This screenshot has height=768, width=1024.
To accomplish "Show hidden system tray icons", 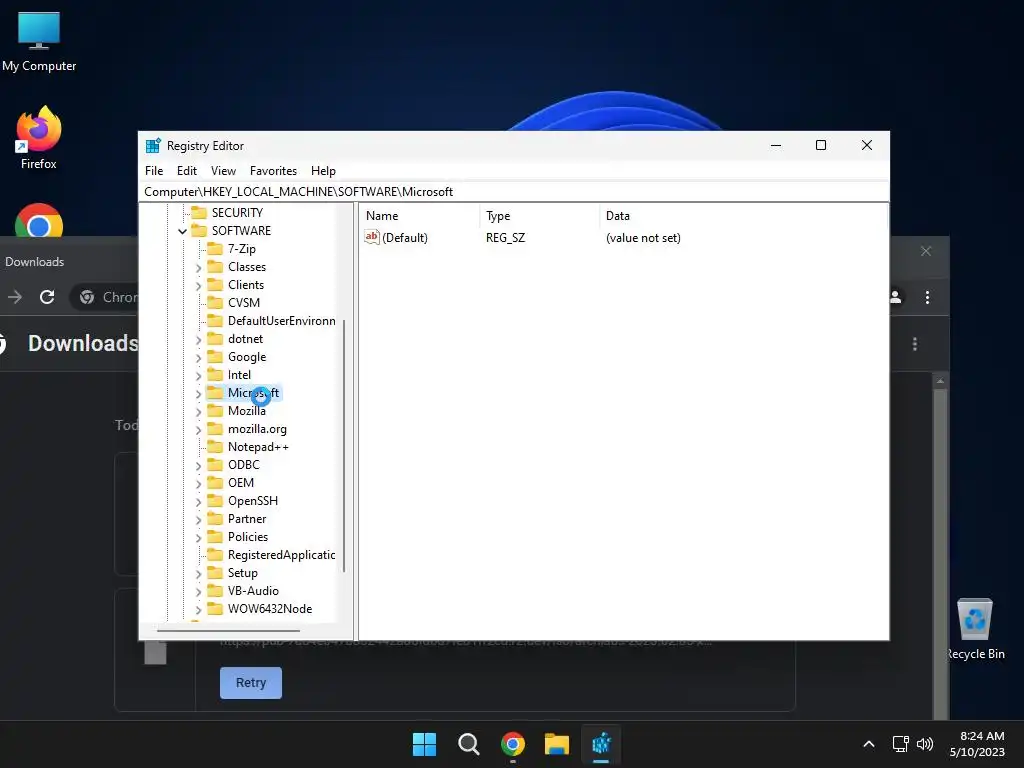I will click(869, 744).
